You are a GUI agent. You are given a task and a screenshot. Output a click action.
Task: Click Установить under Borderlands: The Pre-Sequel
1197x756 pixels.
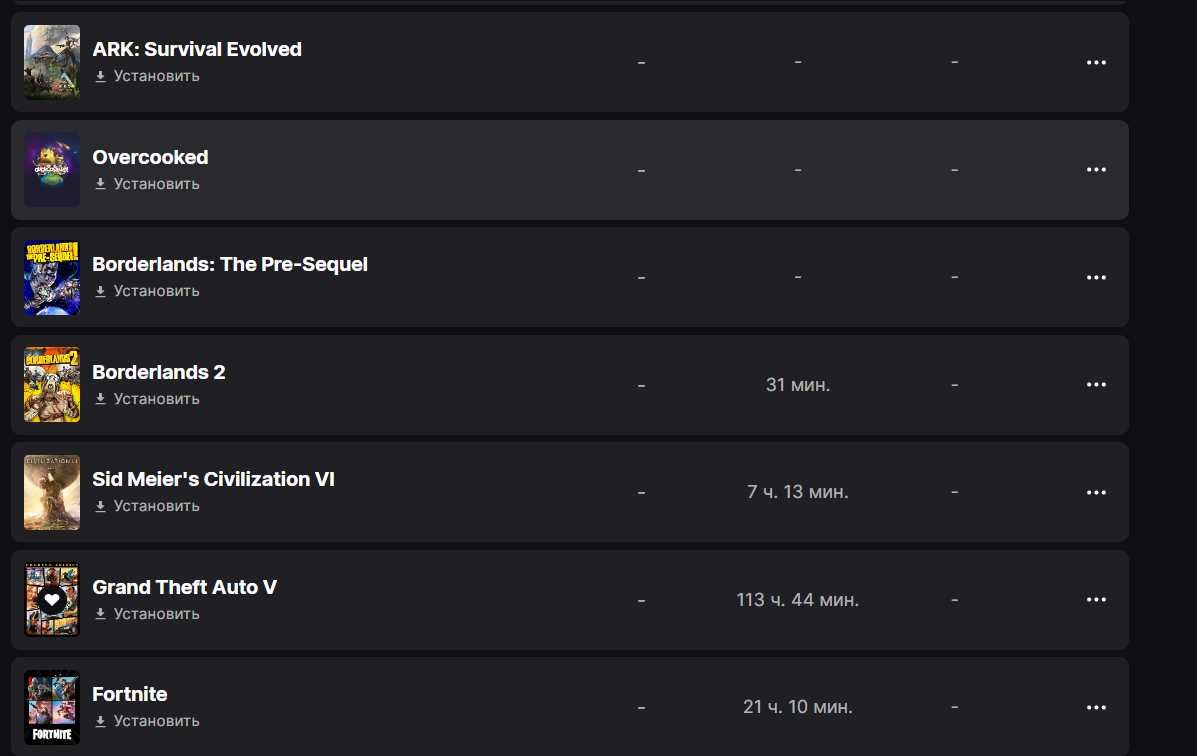[x=147, y=291]
